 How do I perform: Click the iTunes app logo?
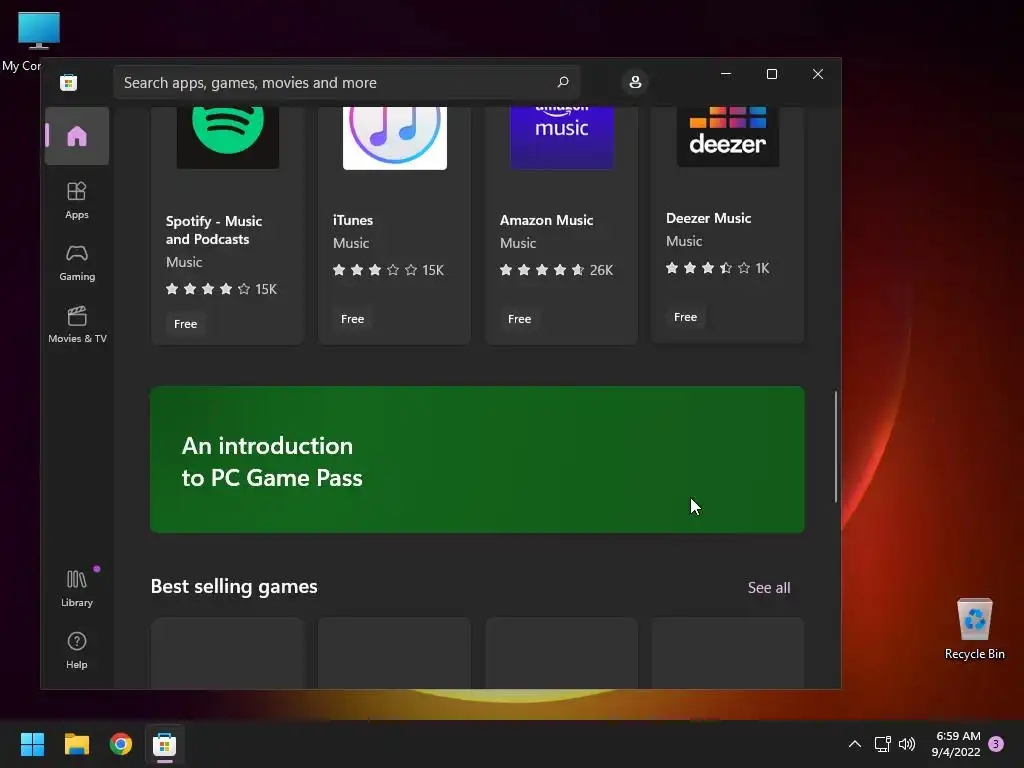click(394, 137)
